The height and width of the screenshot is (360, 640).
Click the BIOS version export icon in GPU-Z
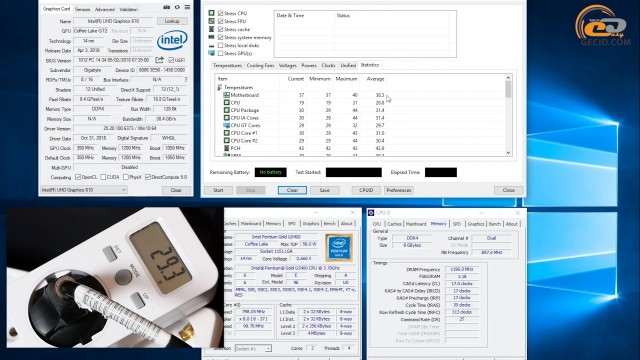[x=160, y=60]
